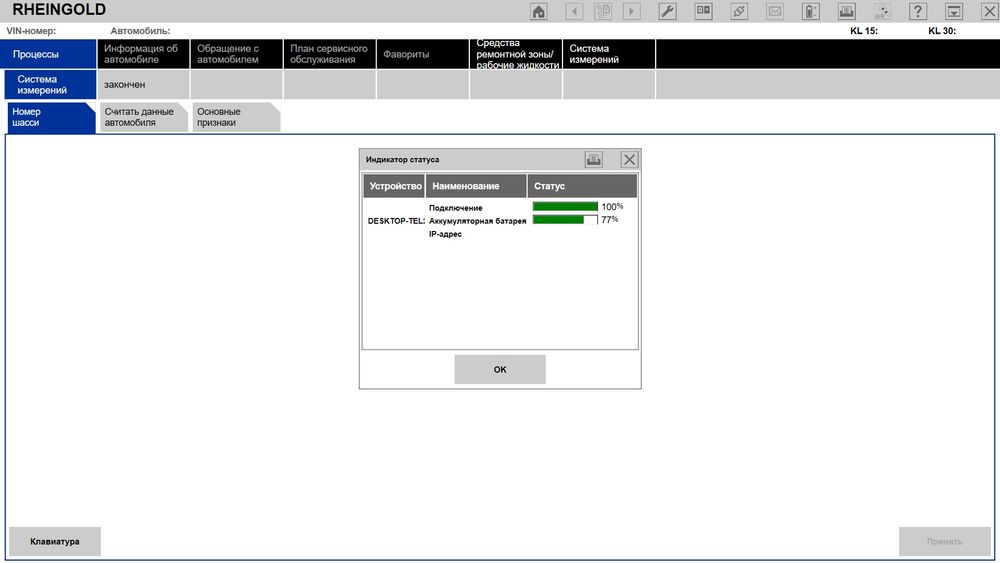This screenshot has height=563, width=1000.
Task: Select the Номер шасси step
Action: [50, 117]
